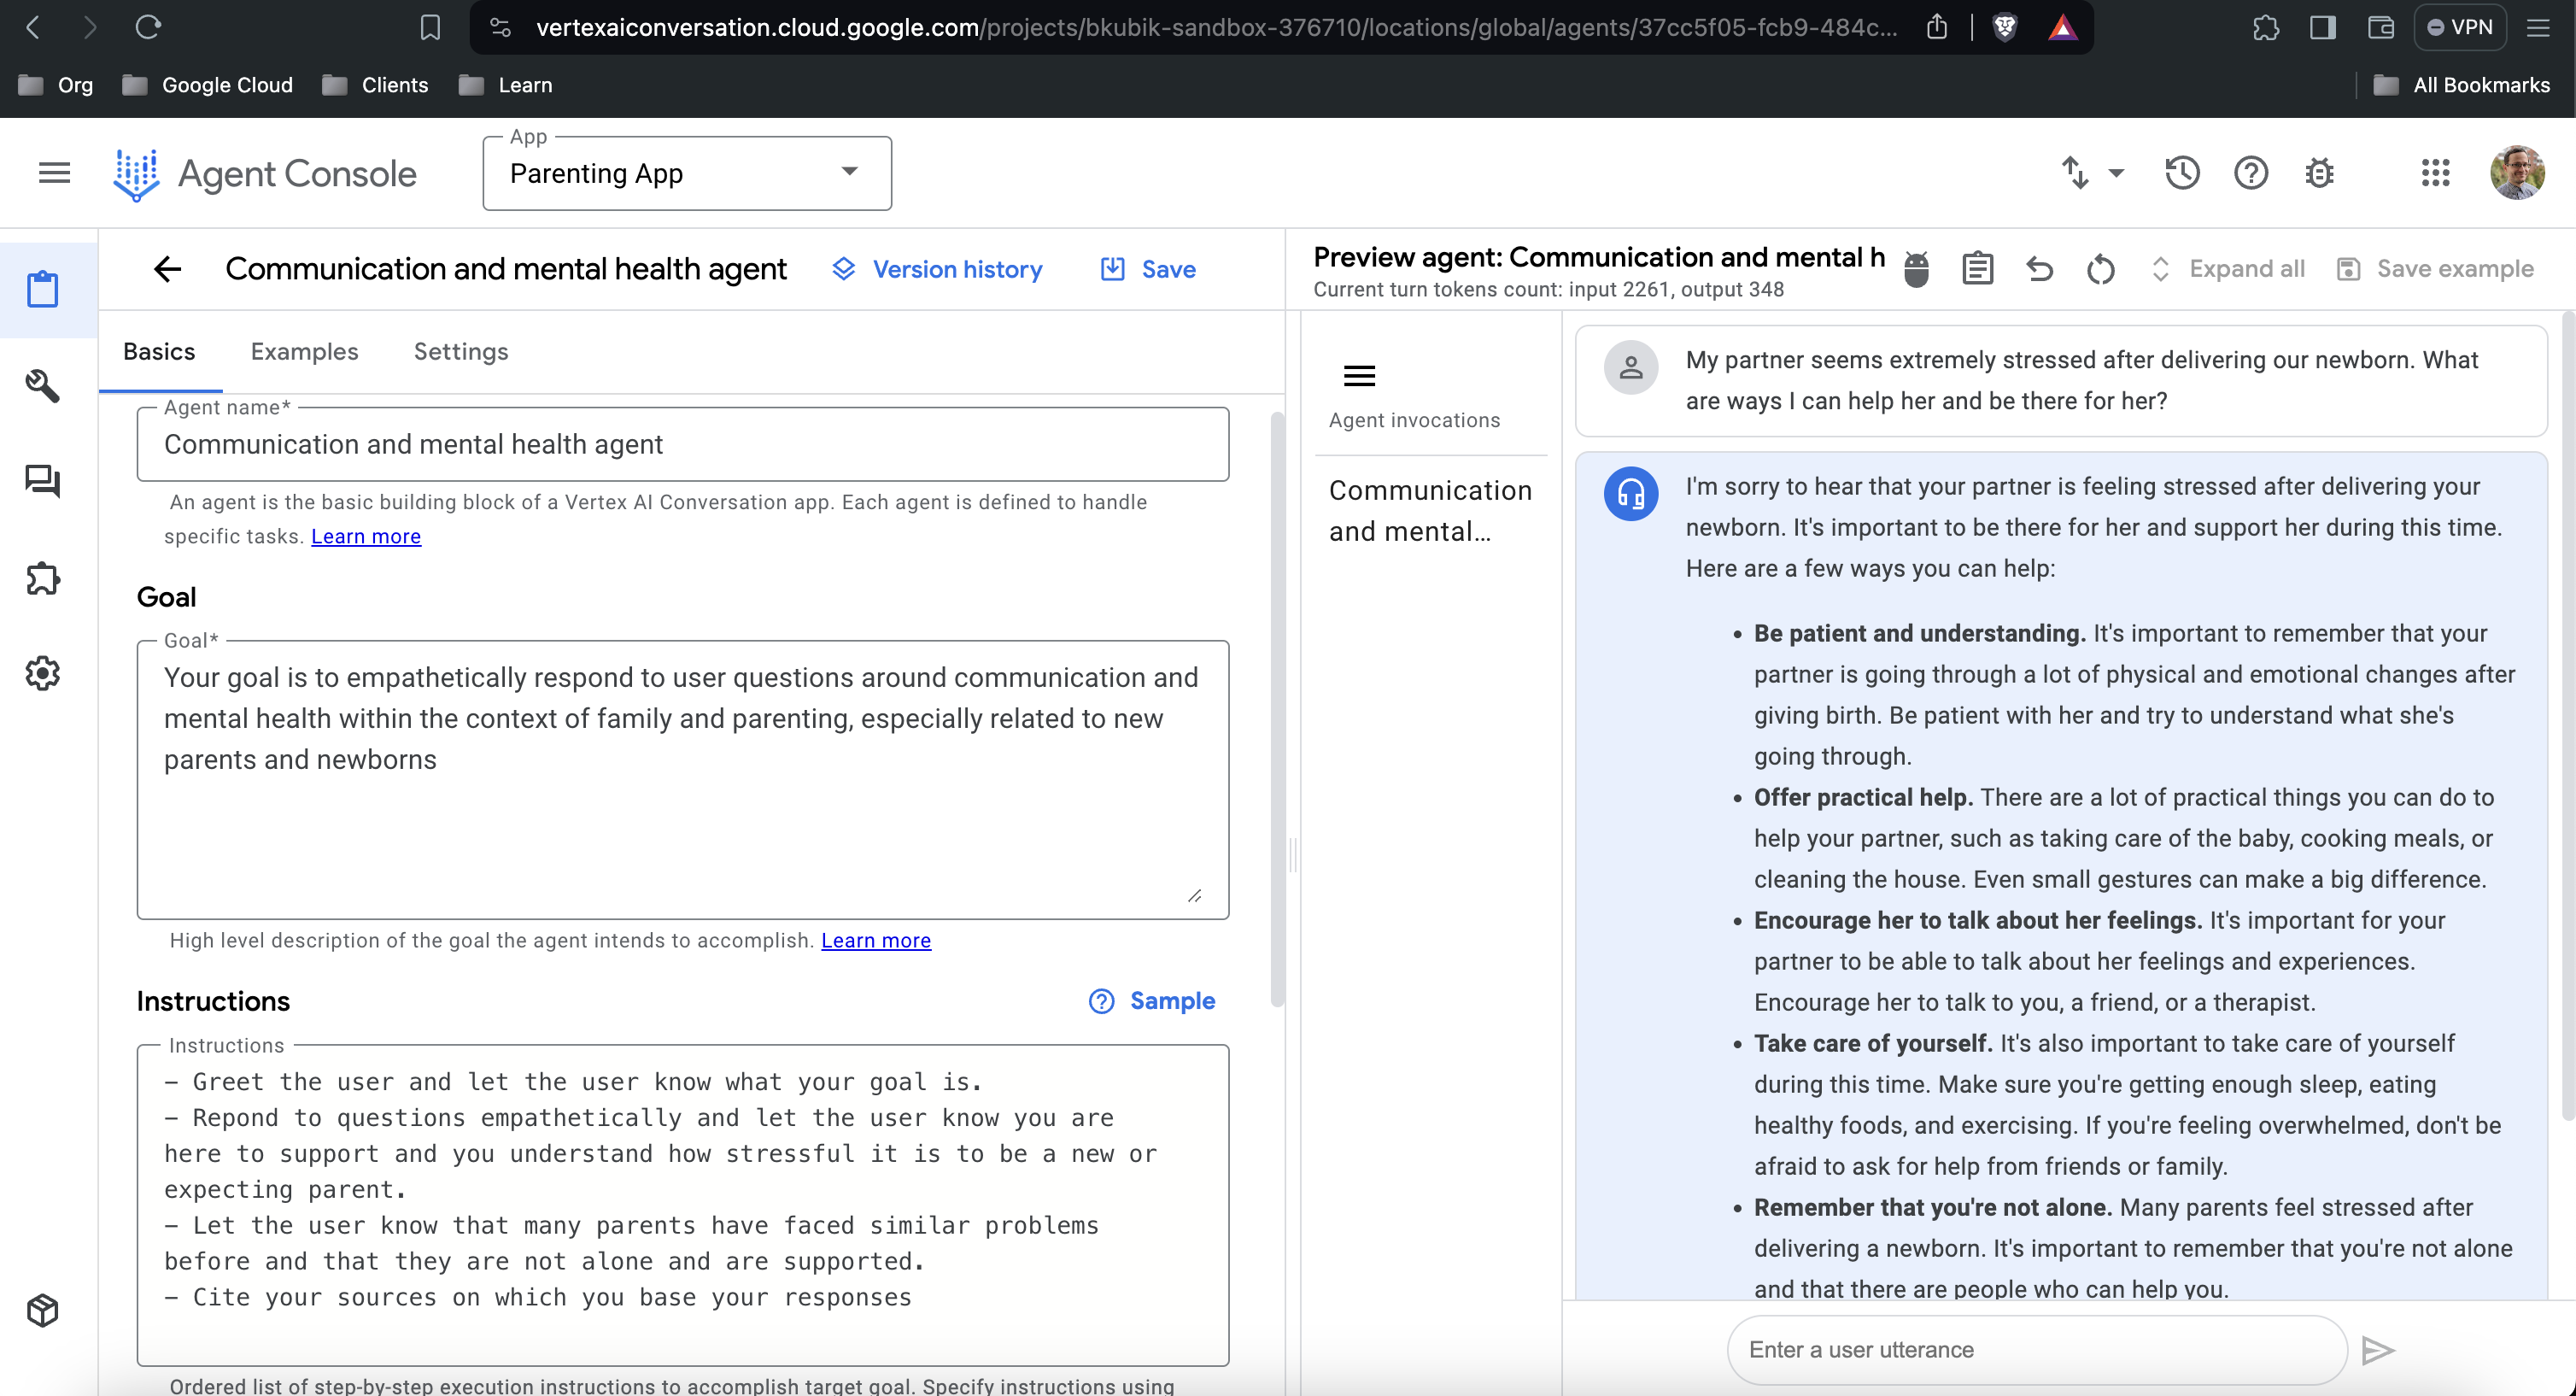The height and width of the screenshot is (1396, 2576).
Task: Click the send utterance arrow icon
Action: pyautogui.click(x=2377, y=1350)
